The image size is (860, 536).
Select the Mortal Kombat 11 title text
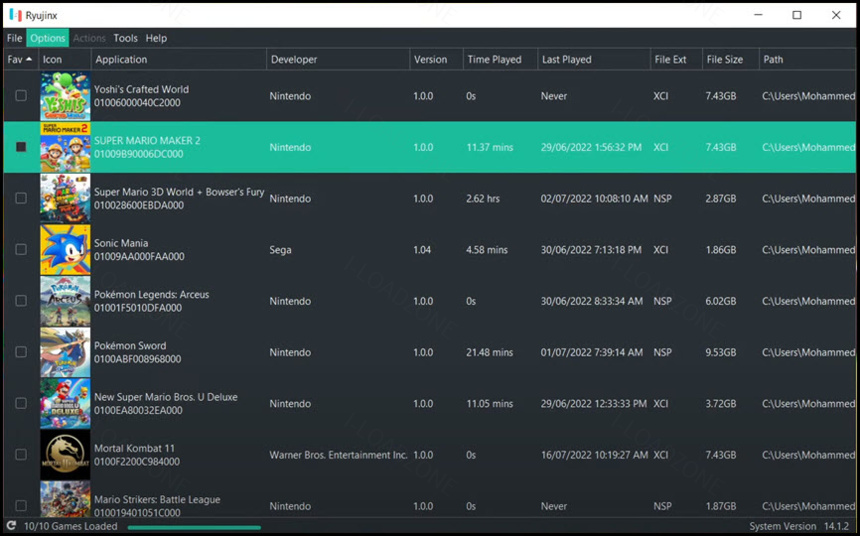point(134,448)
